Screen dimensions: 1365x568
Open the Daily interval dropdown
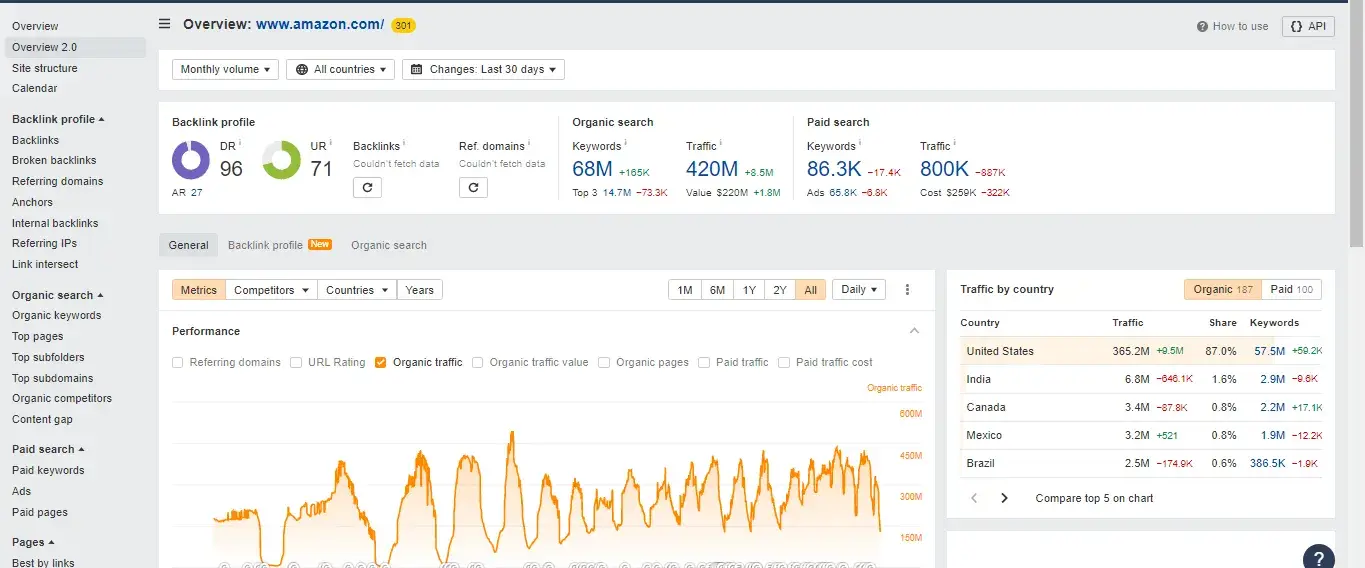[x=859, y=290]
